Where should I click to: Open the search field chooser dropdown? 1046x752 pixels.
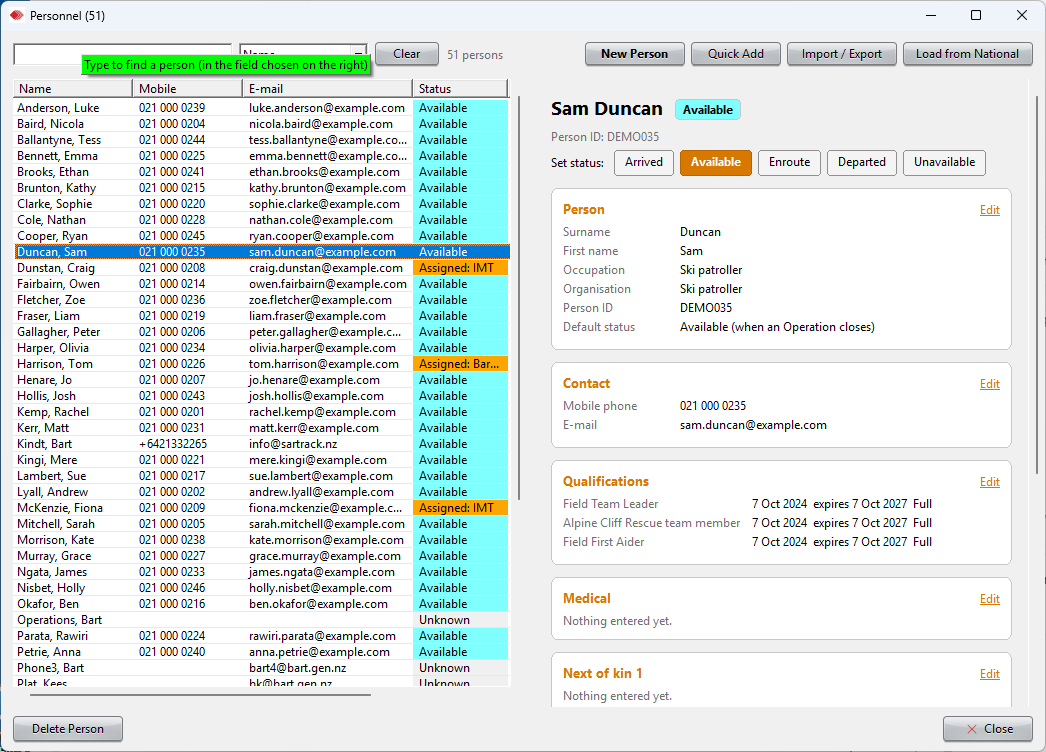click(359, 52)
